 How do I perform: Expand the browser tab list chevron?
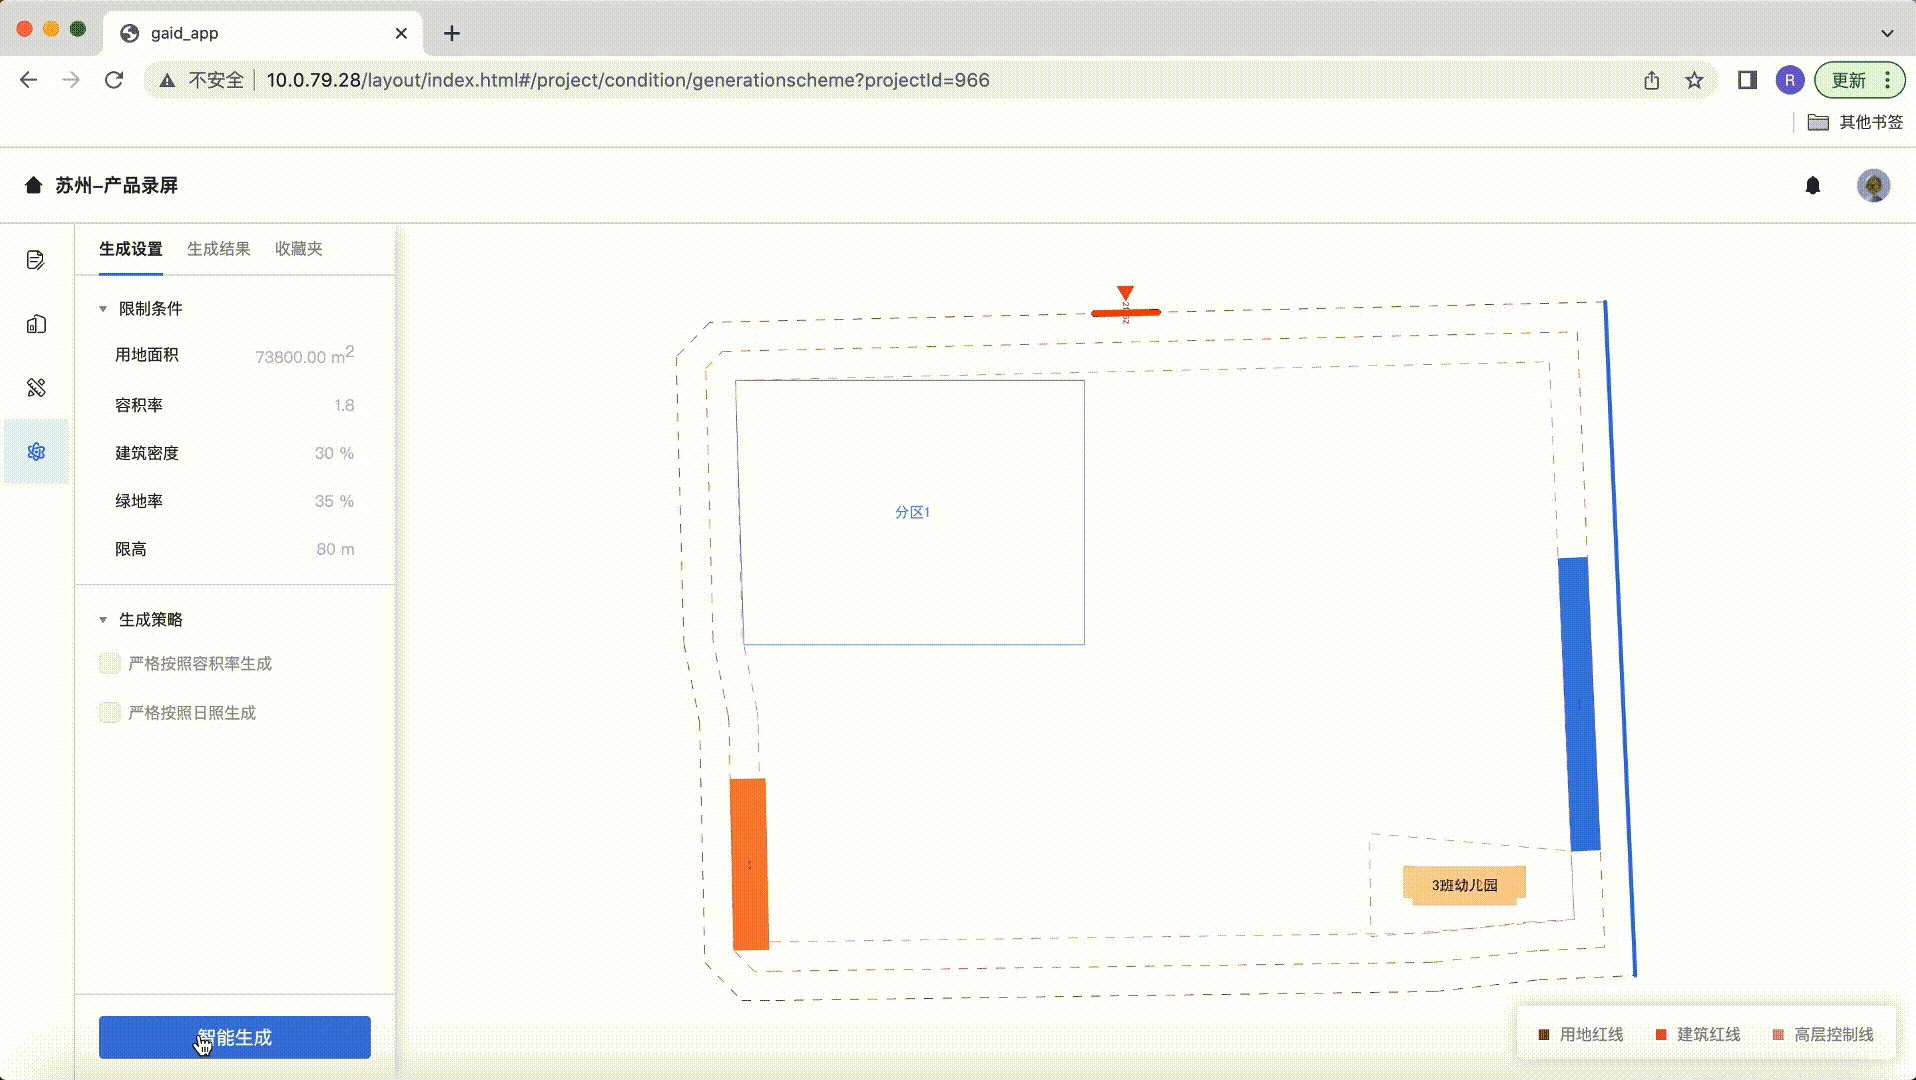(1886, 33)
